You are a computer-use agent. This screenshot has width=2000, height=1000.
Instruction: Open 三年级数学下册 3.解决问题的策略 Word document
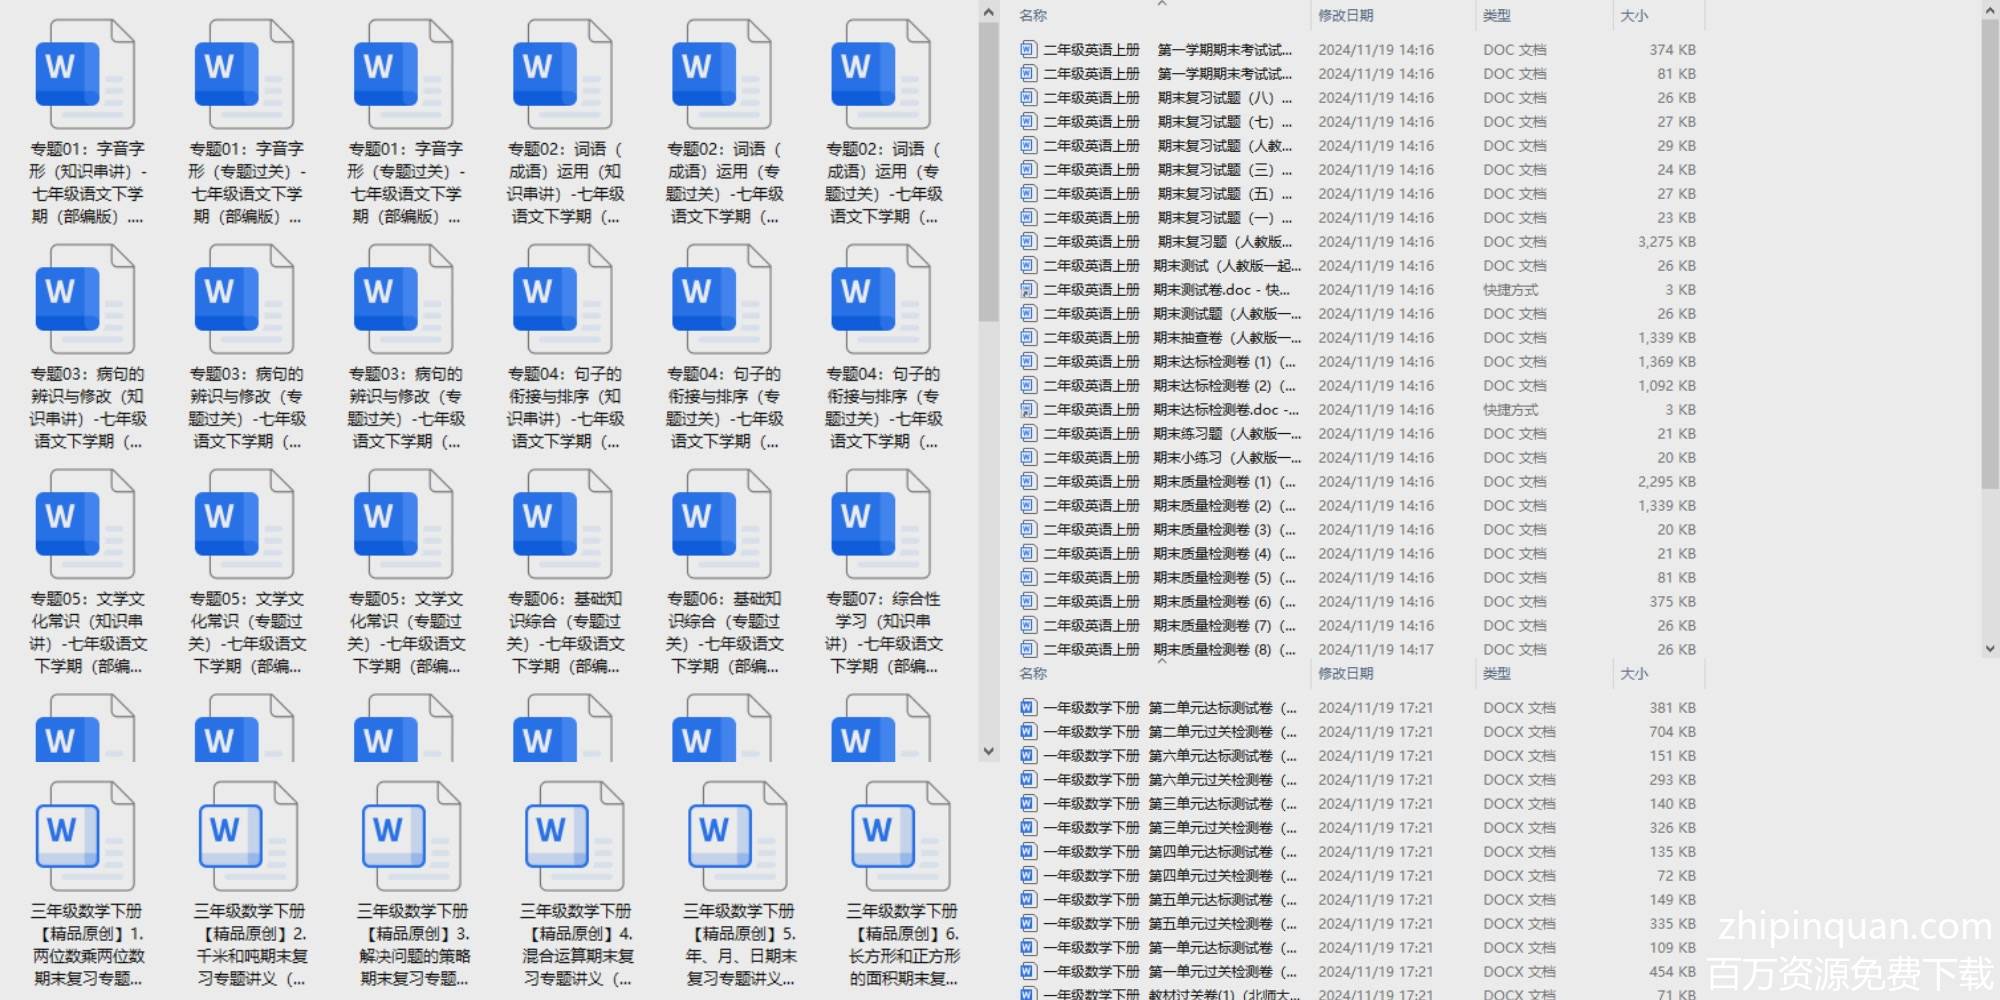coord(412,837)
